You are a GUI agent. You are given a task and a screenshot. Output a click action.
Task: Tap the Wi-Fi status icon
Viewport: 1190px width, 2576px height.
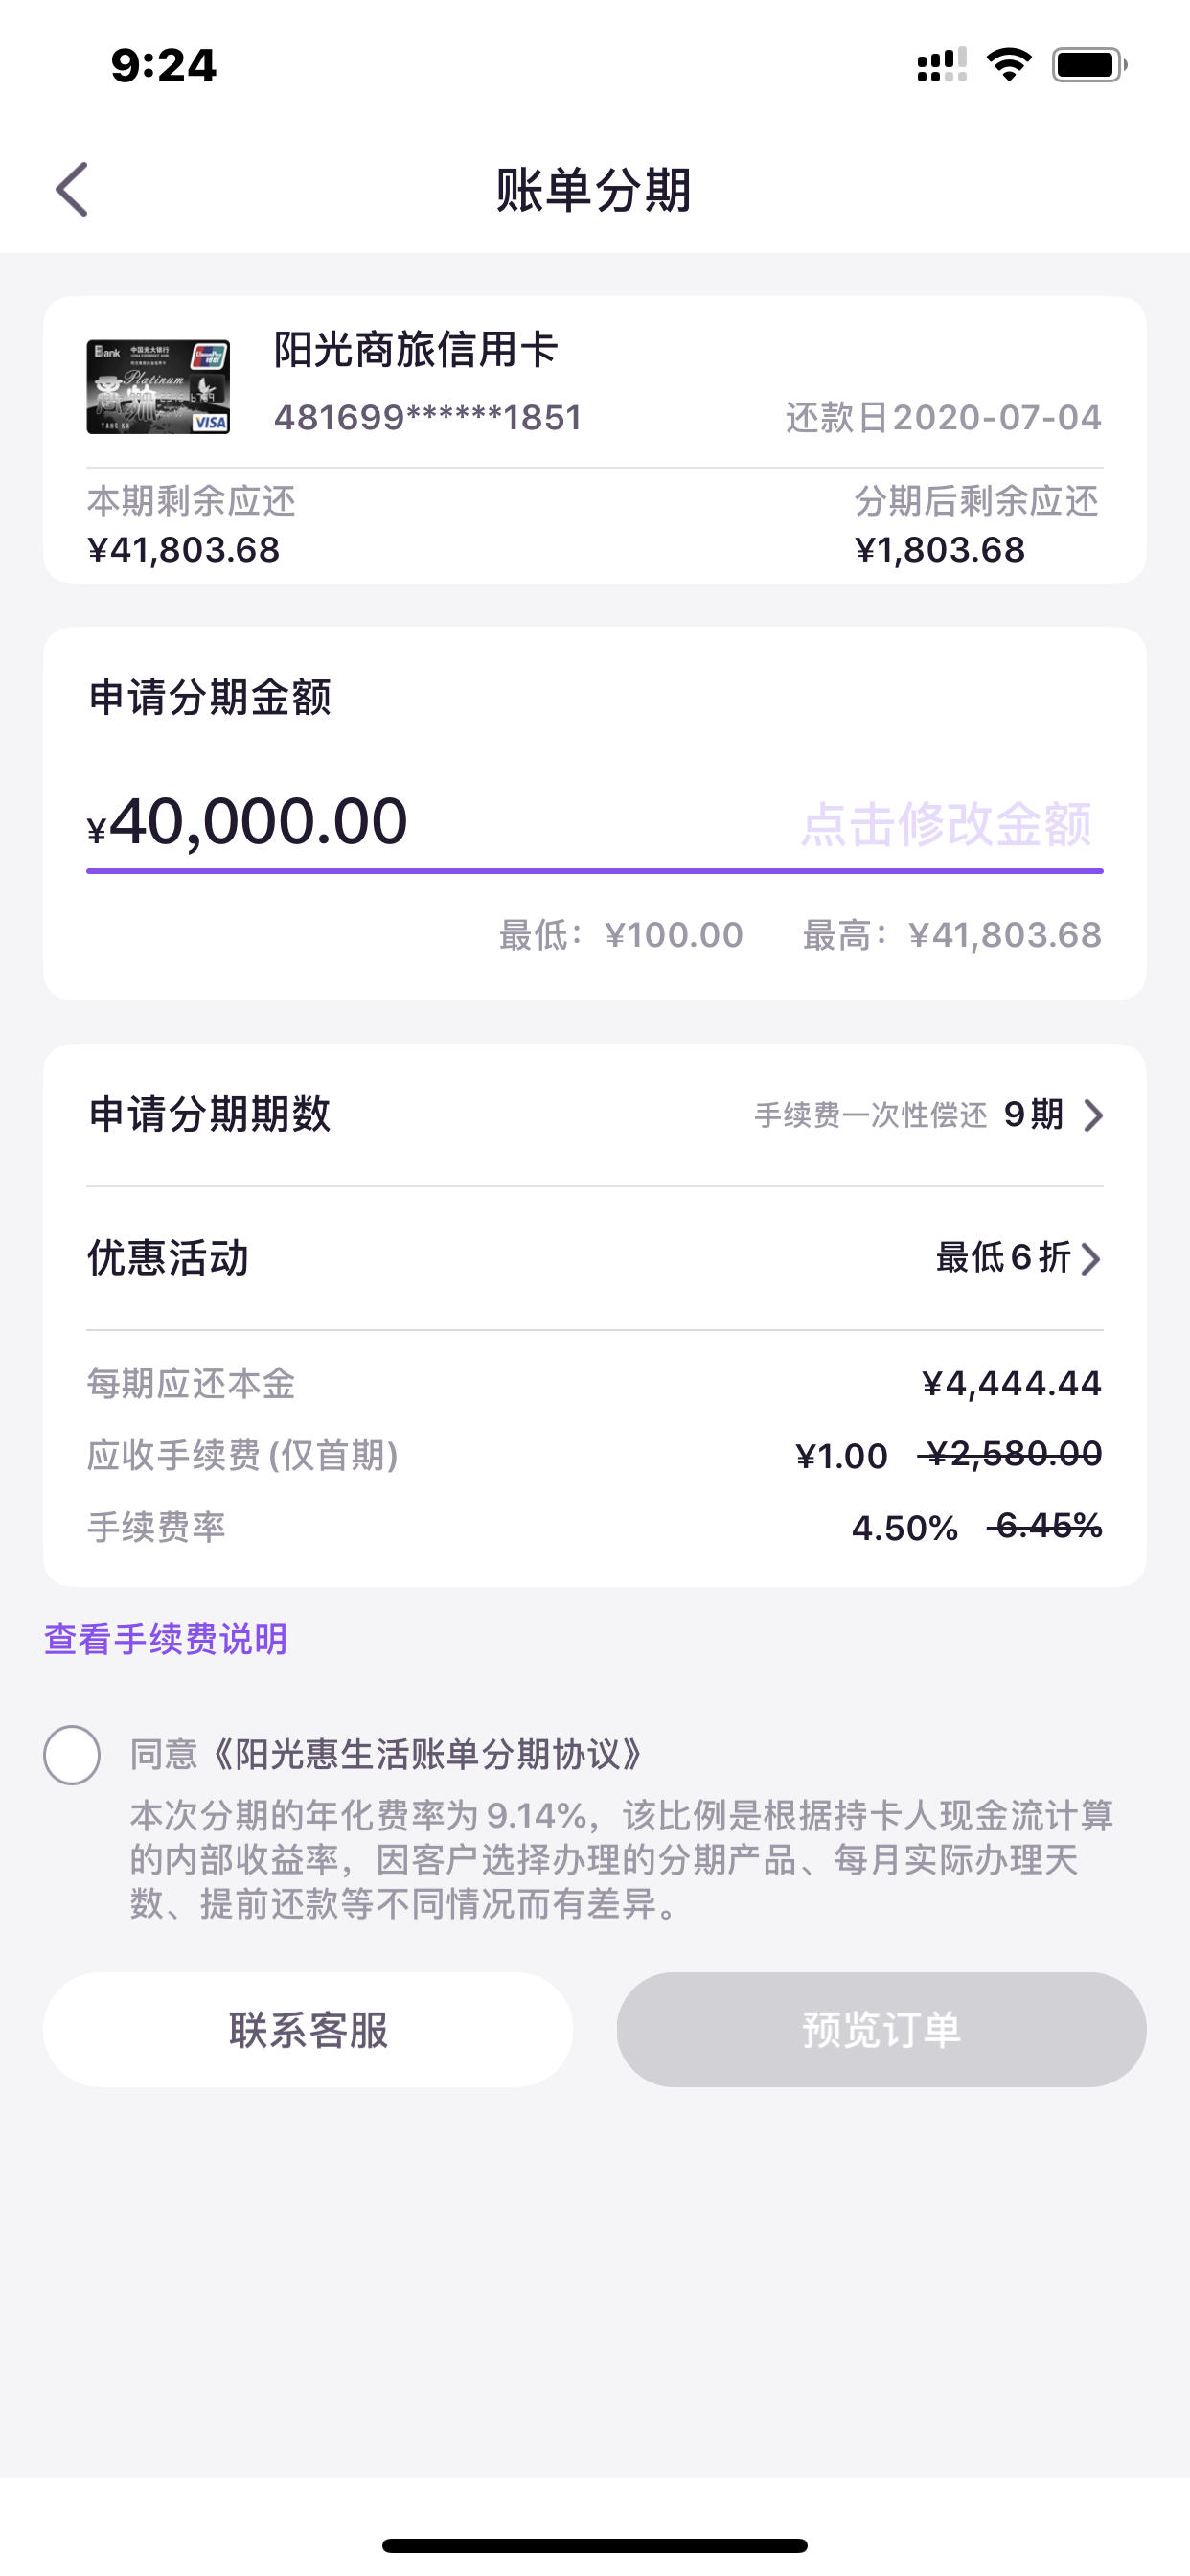click(x=1008, y=65)
